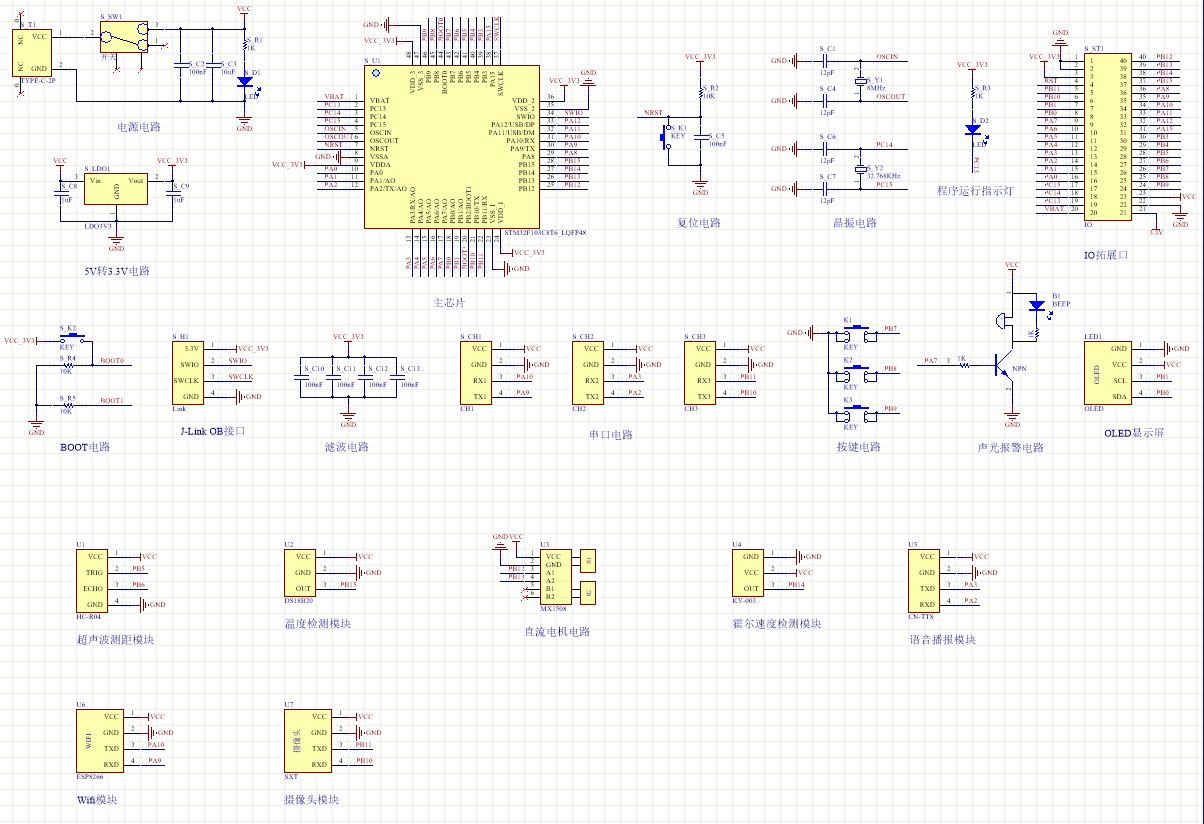Click the B1 BEEP LED symbol
The image size is (1204, 824).
[1036, 305]
